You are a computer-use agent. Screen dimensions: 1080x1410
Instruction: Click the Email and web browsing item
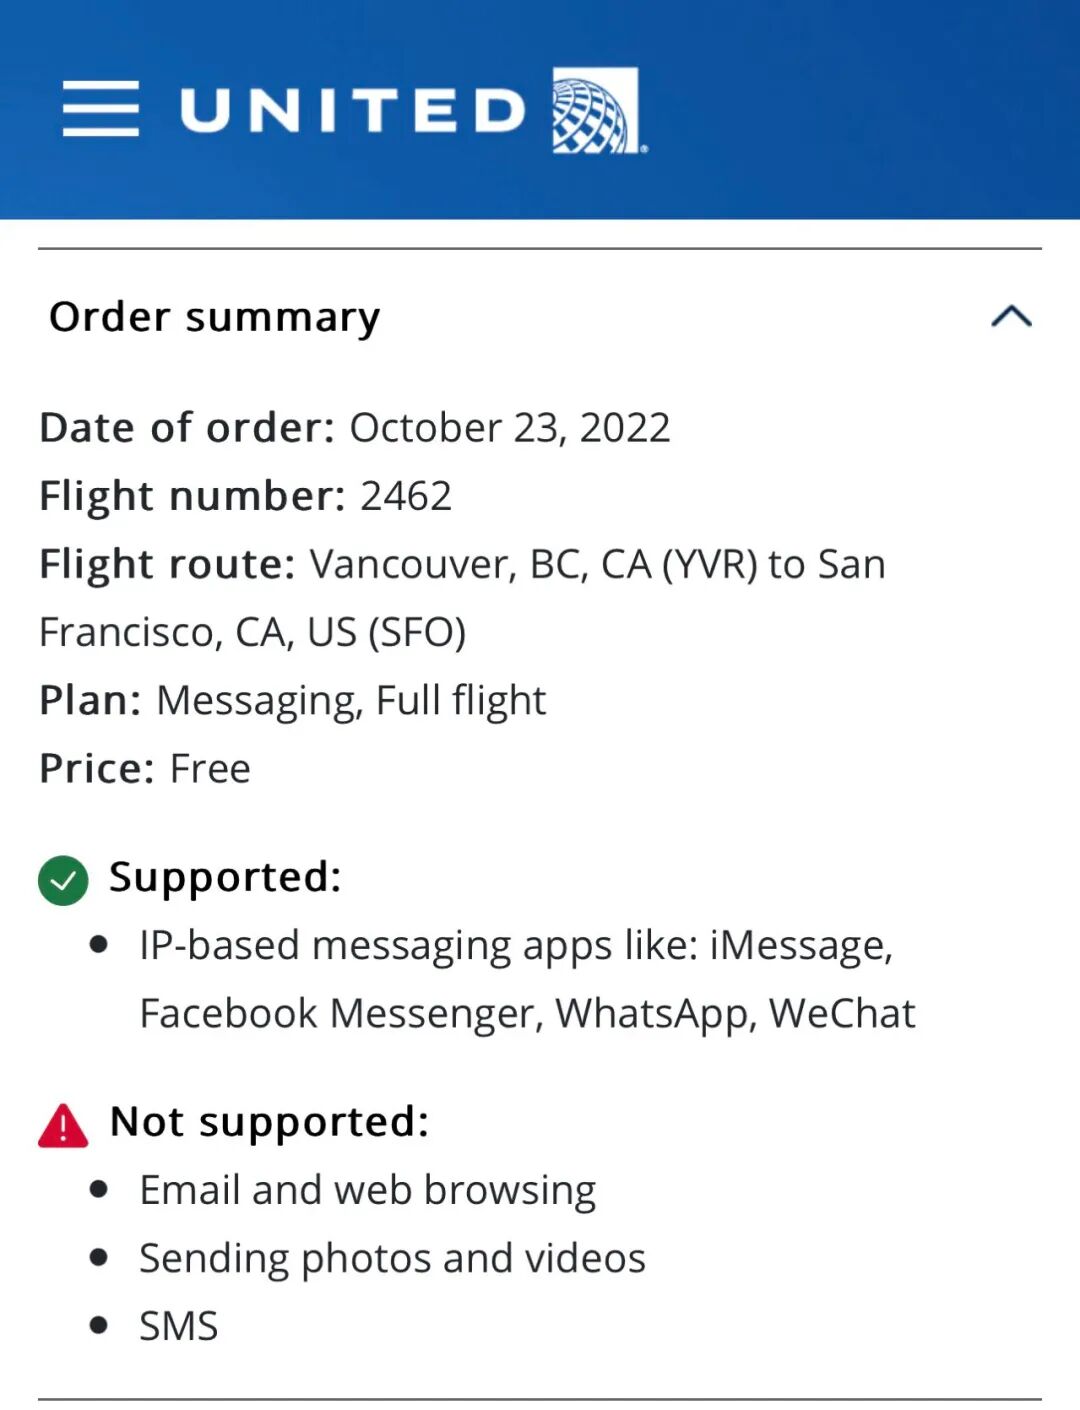(x=367, y=1190)
